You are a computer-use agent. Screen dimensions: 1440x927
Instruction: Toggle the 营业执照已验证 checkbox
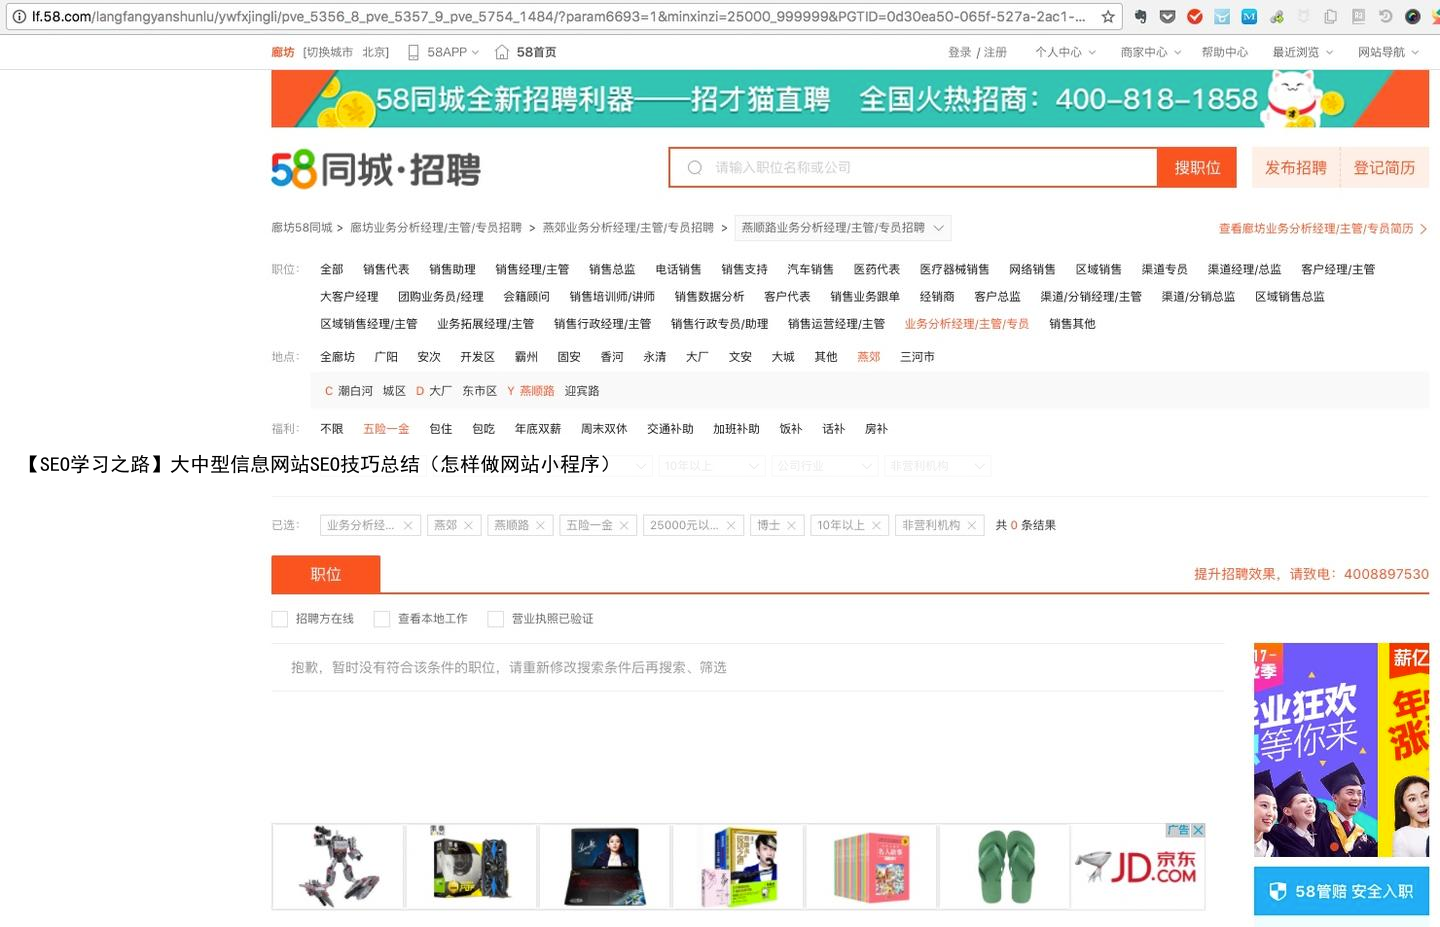[495, 619]
